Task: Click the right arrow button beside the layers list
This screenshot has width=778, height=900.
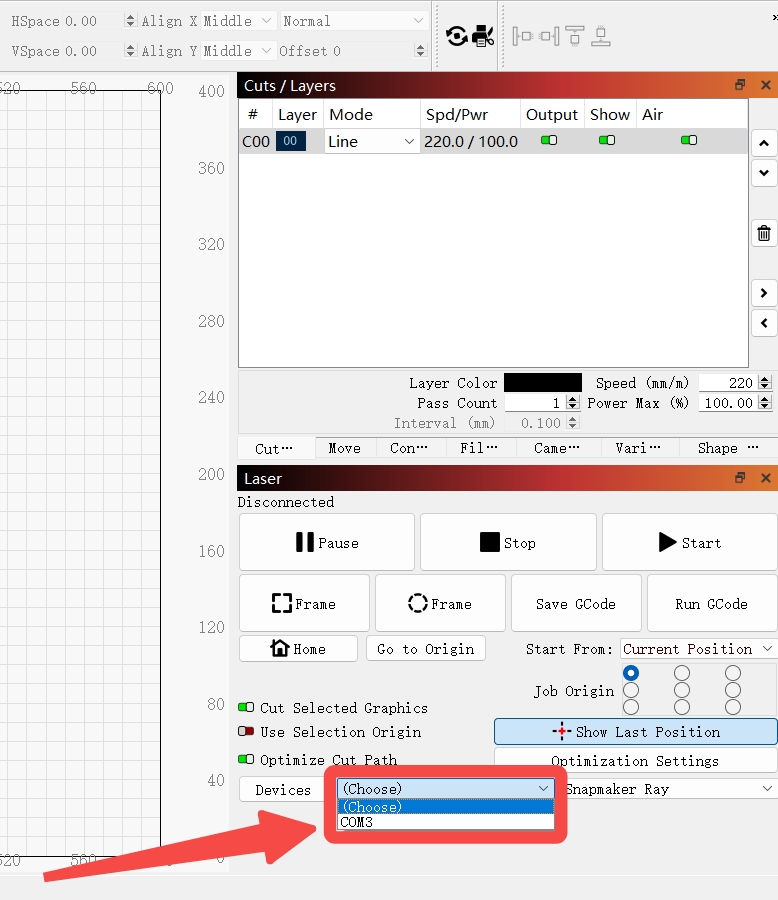Action: (764, 293)
